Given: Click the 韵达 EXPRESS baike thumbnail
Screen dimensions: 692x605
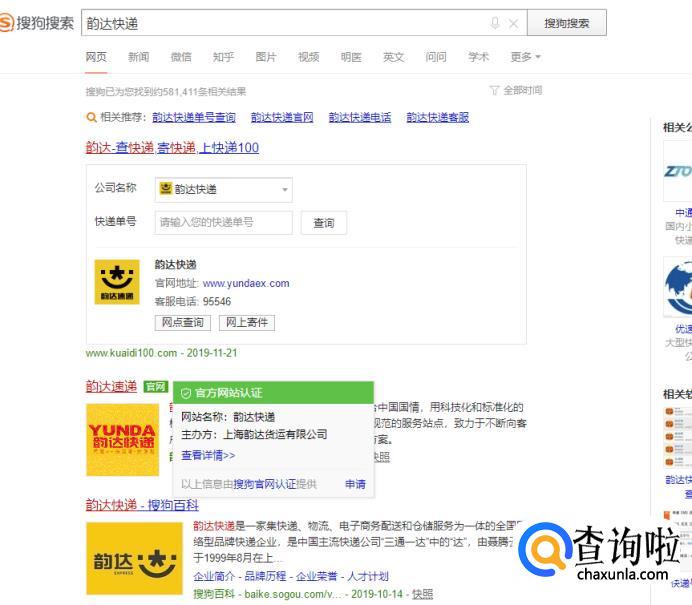Looking at the screenshot, I should (x=134, y=558).
